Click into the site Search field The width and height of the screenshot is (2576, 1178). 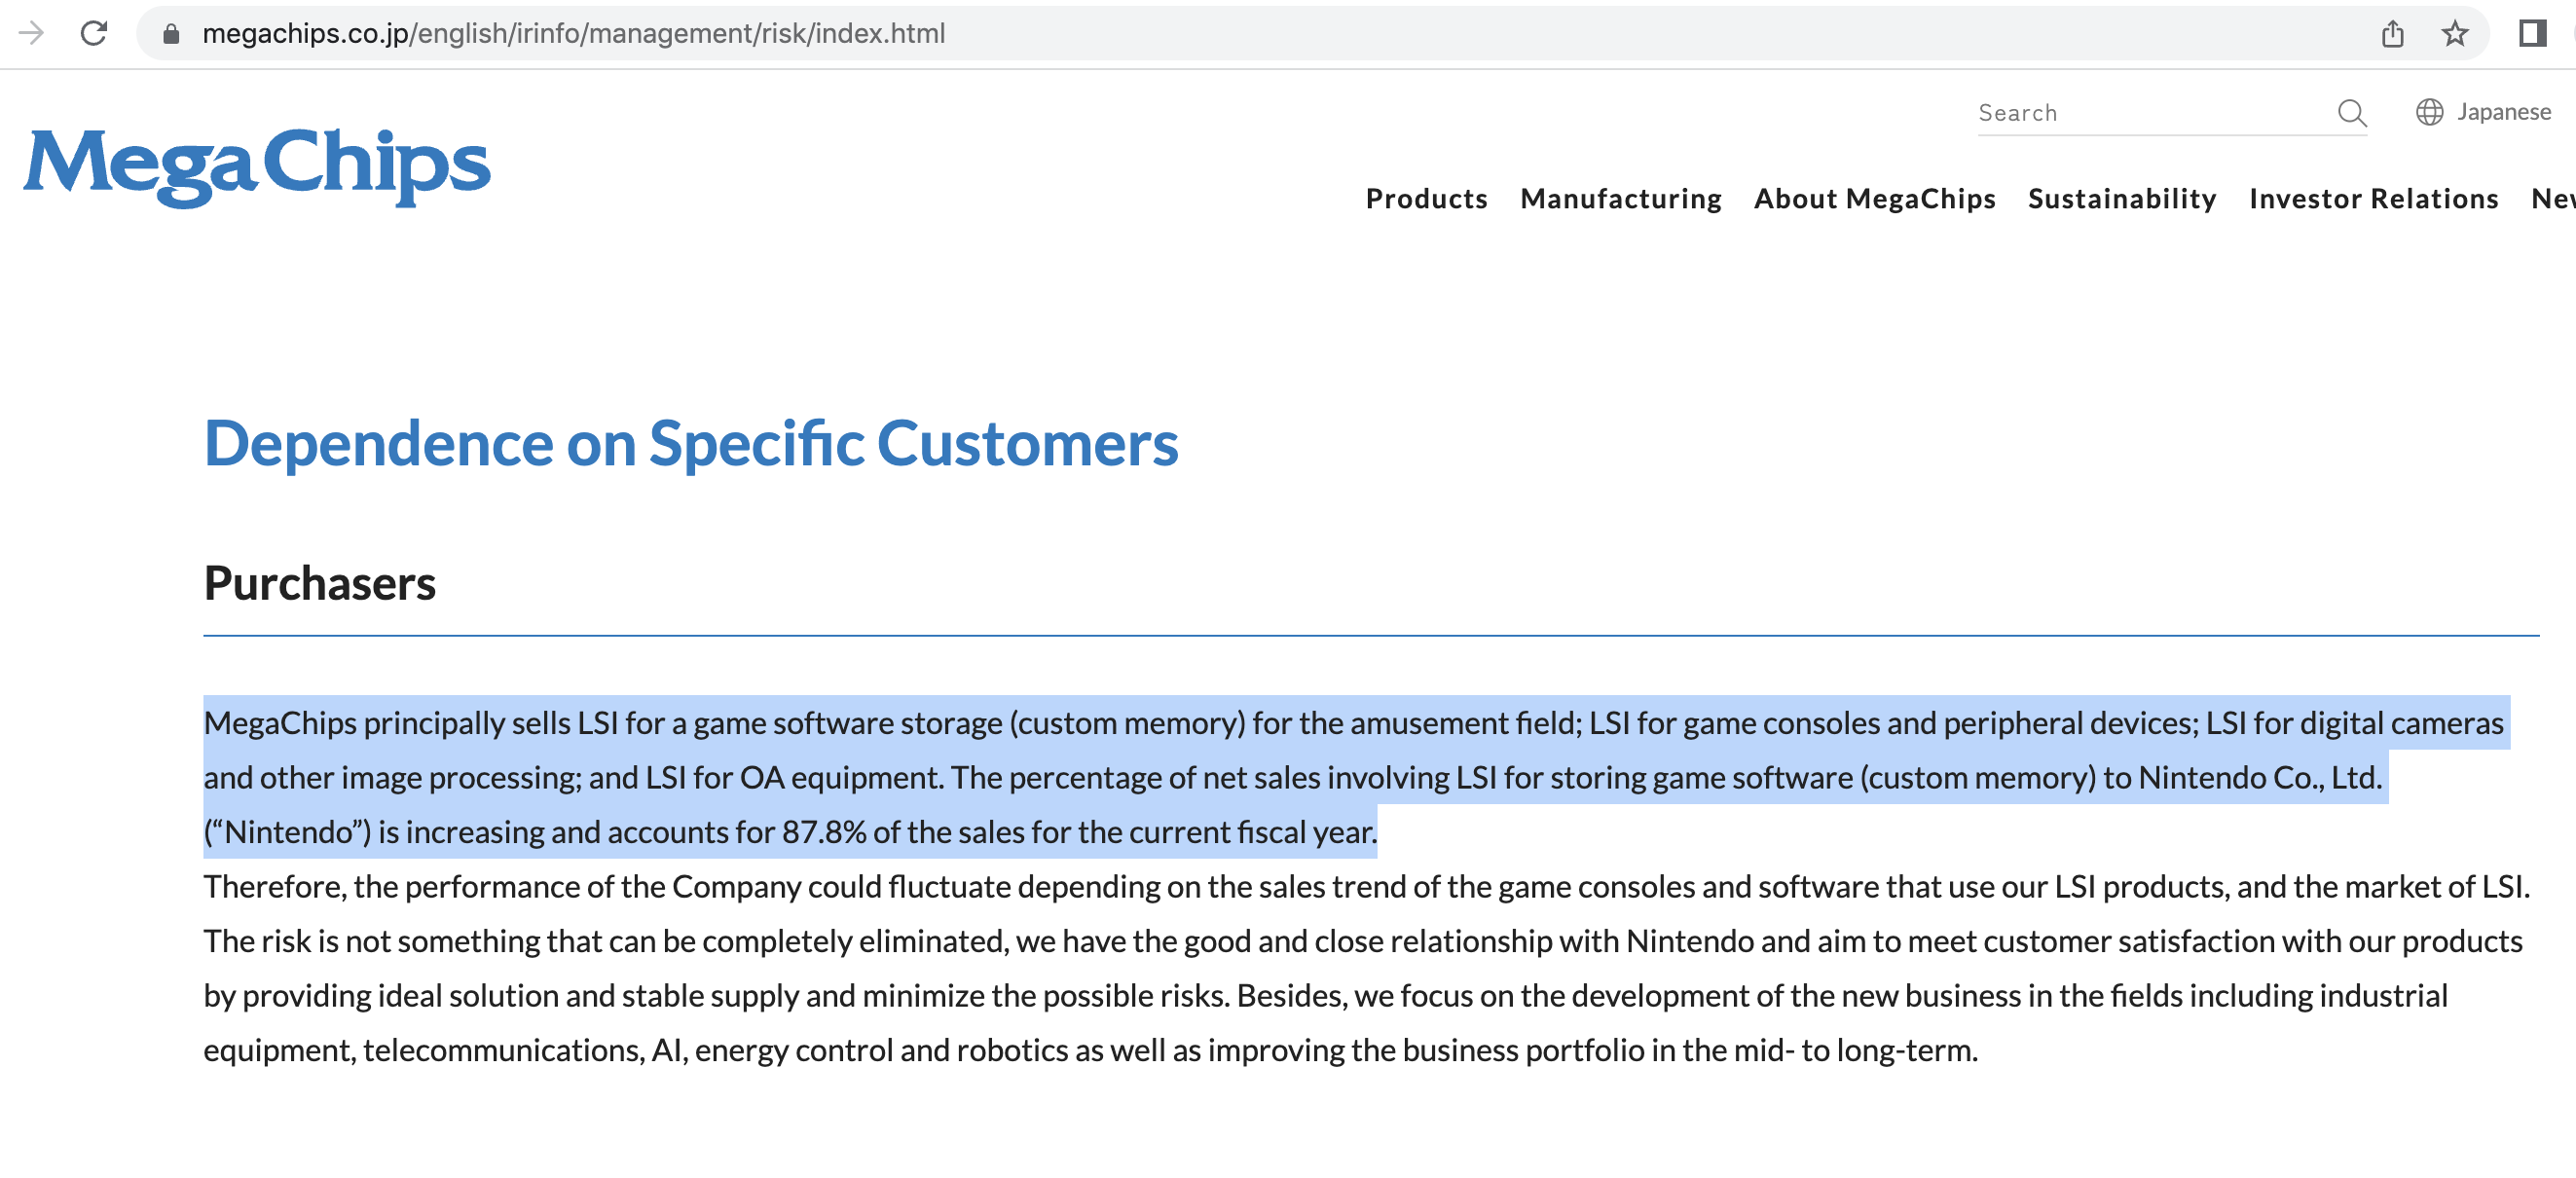2150,113
